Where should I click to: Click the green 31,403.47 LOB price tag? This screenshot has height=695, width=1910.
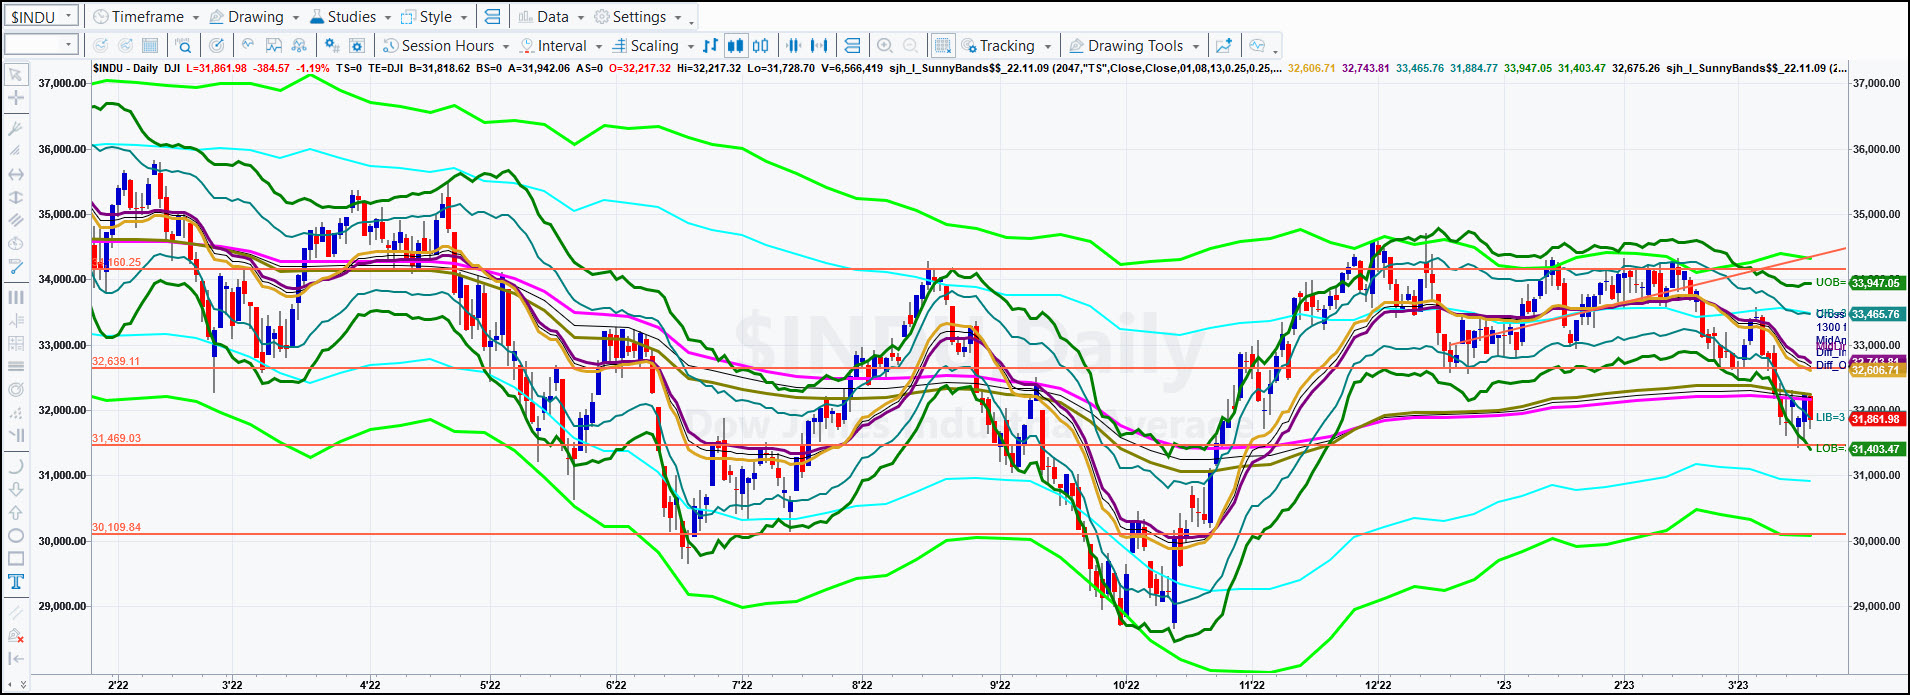pos(1878,449)
